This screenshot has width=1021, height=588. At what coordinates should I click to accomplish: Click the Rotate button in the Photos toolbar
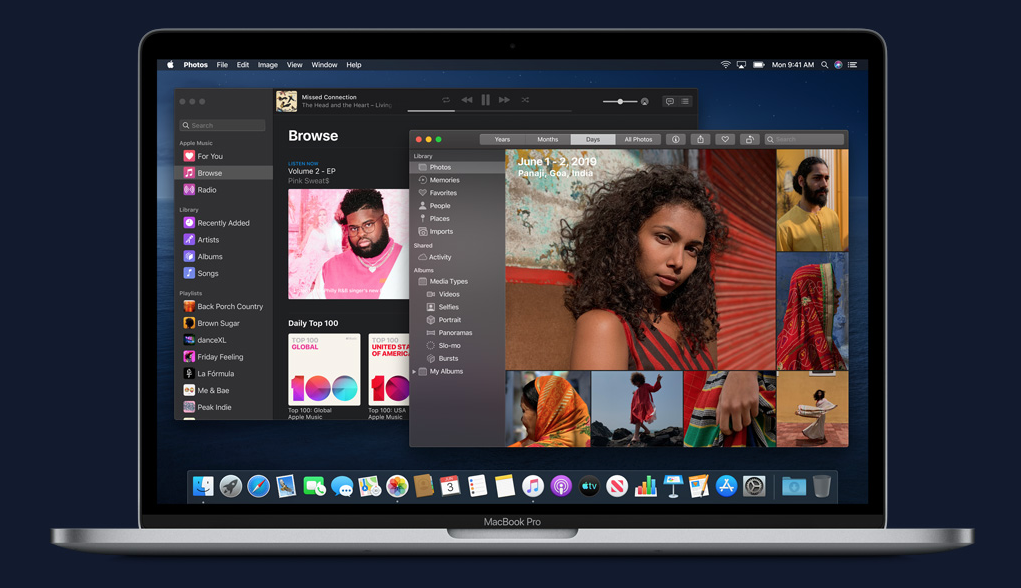tap(749, 139)
